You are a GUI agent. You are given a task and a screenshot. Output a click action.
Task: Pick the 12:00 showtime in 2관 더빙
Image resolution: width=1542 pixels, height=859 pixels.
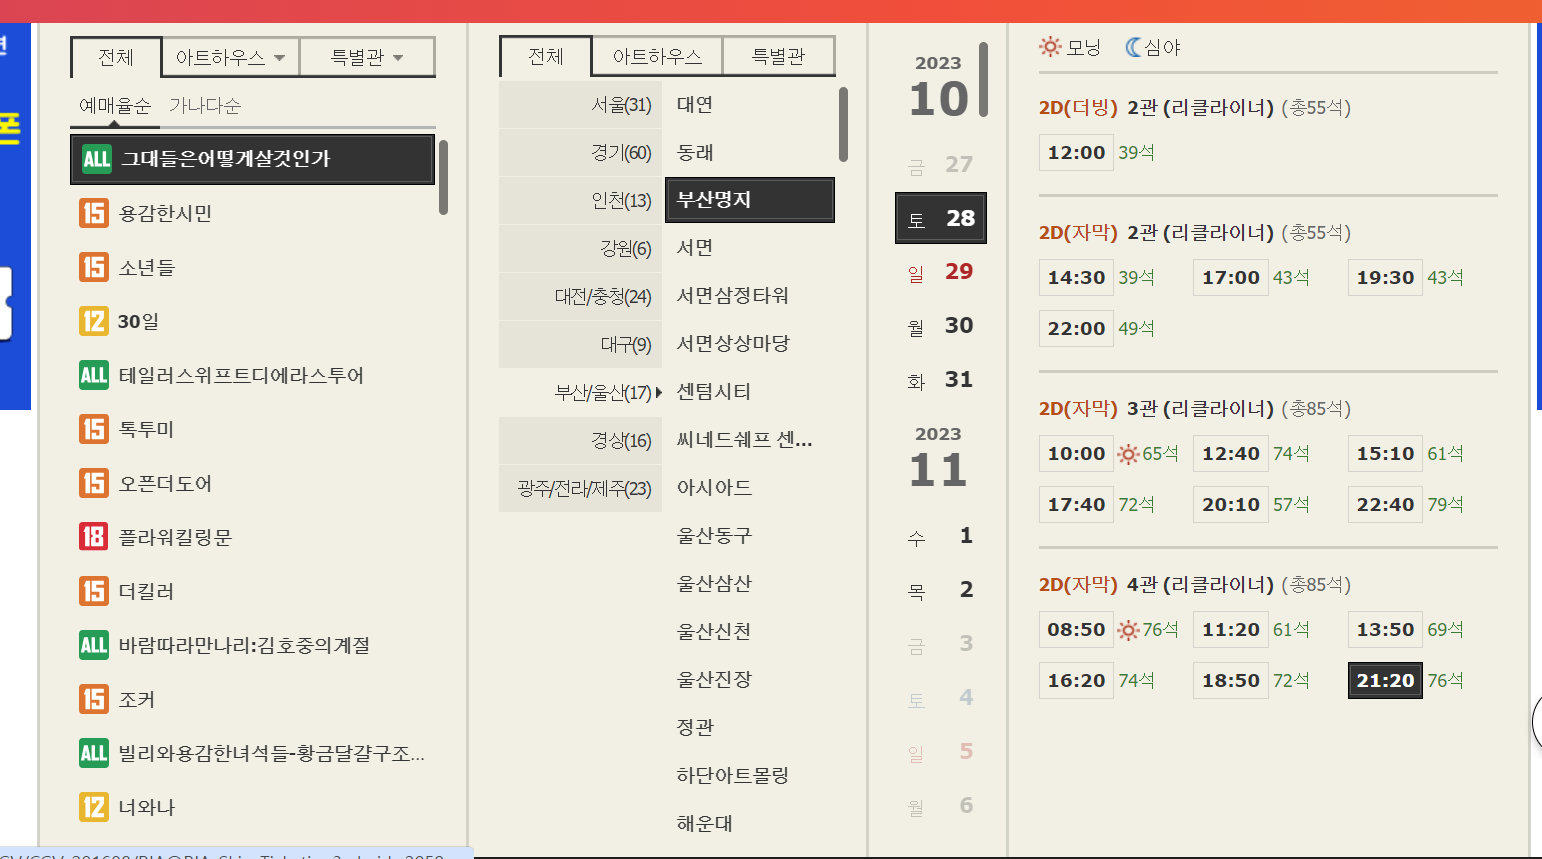[x=1076, y=153]
